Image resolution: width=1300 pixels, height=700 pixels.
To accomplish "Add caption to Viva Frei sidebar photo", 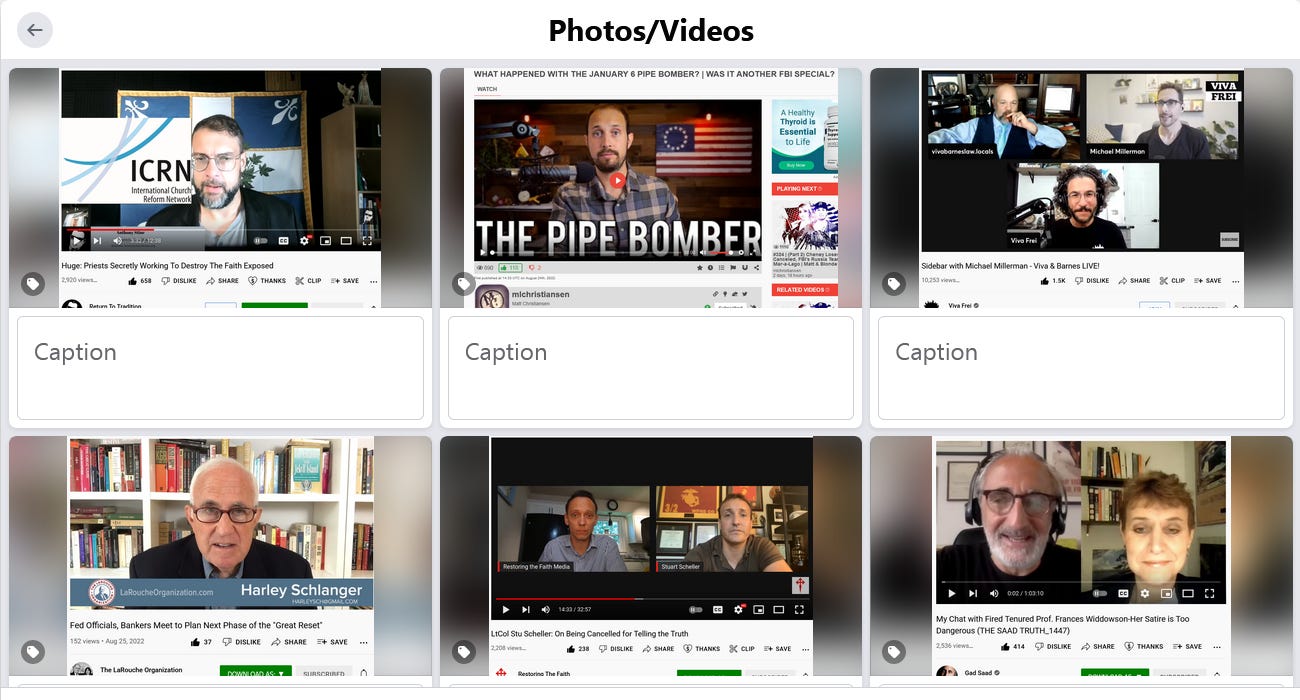I will (1081, 368).
